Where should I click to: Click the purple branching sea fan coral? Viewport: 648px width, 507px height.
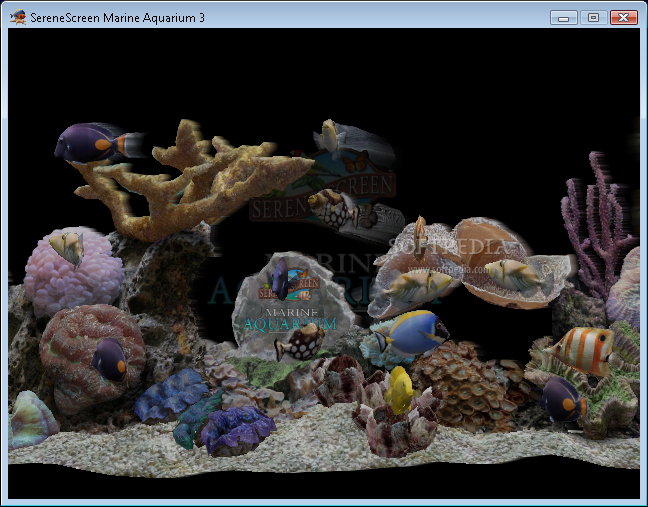[x=598, y=225]
